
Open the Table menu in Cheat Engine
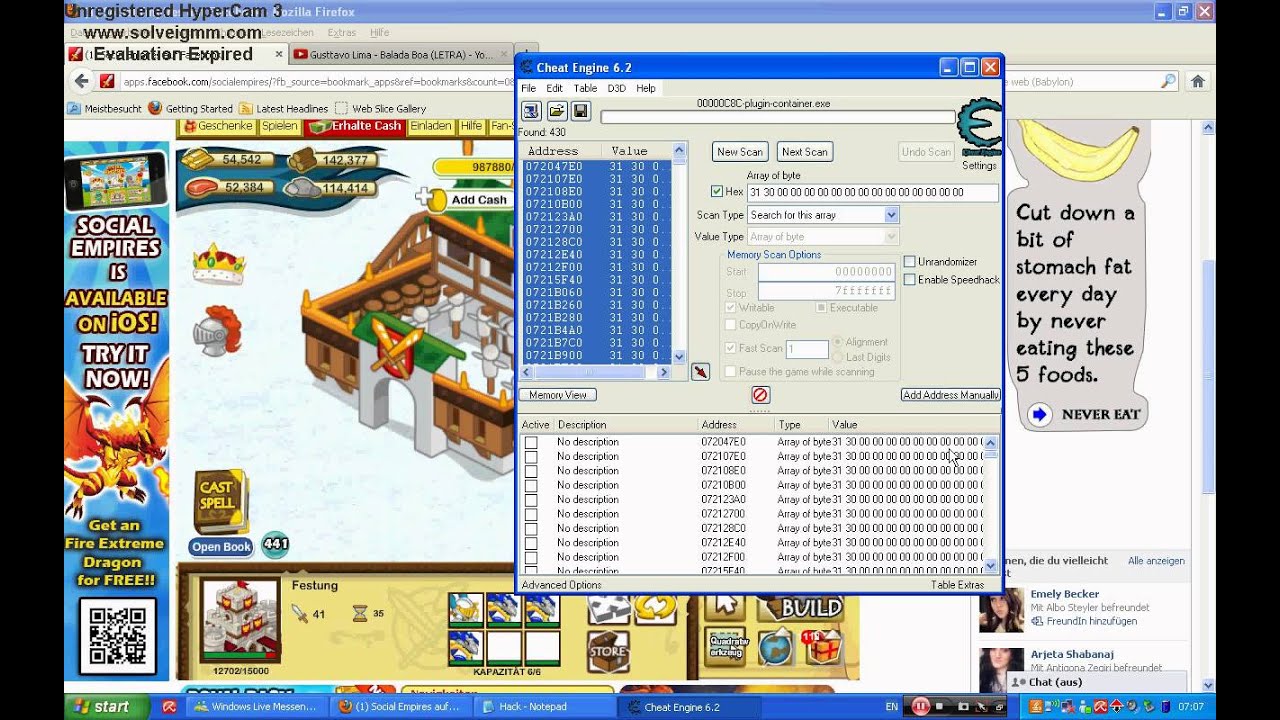(x=585, y=88)
